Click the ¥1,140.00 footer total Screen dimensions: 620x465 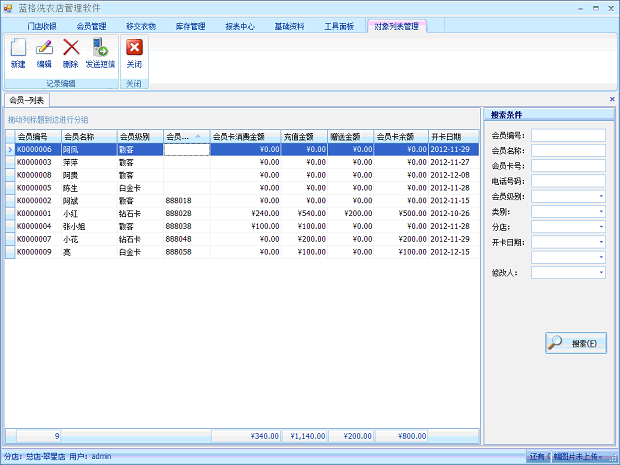(x=305, y=436)
